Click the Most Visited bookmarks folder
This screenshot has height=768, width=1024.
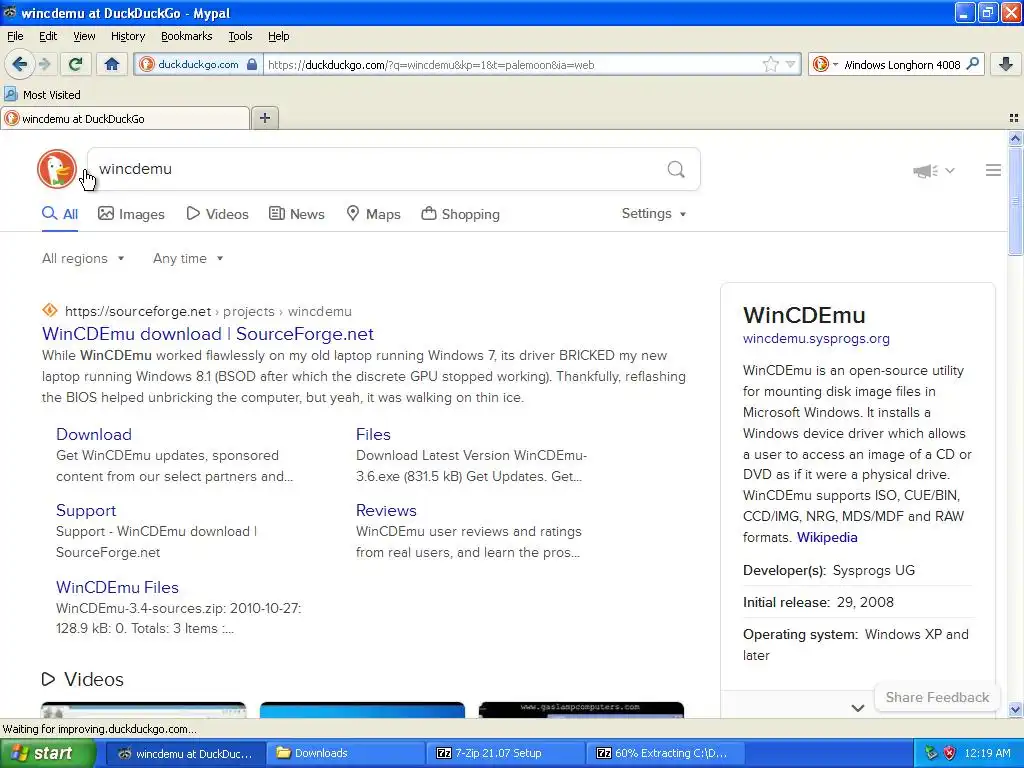43,95
